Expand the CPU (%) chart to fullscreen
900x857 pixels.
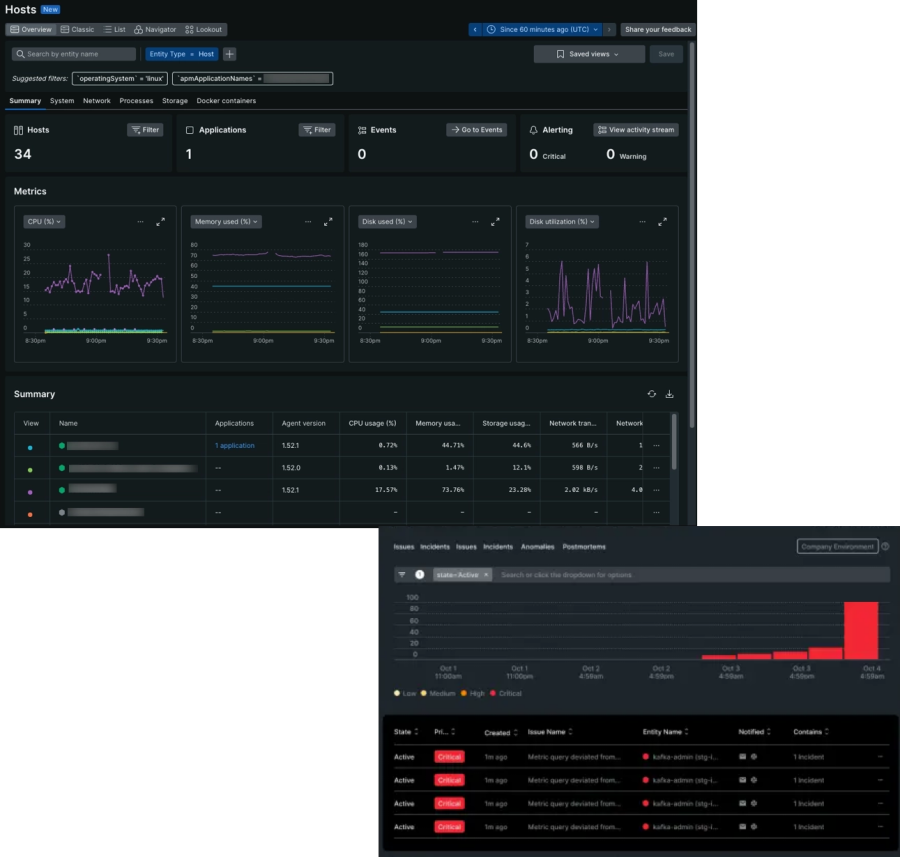pyautogui.click(x=160, y=222)
